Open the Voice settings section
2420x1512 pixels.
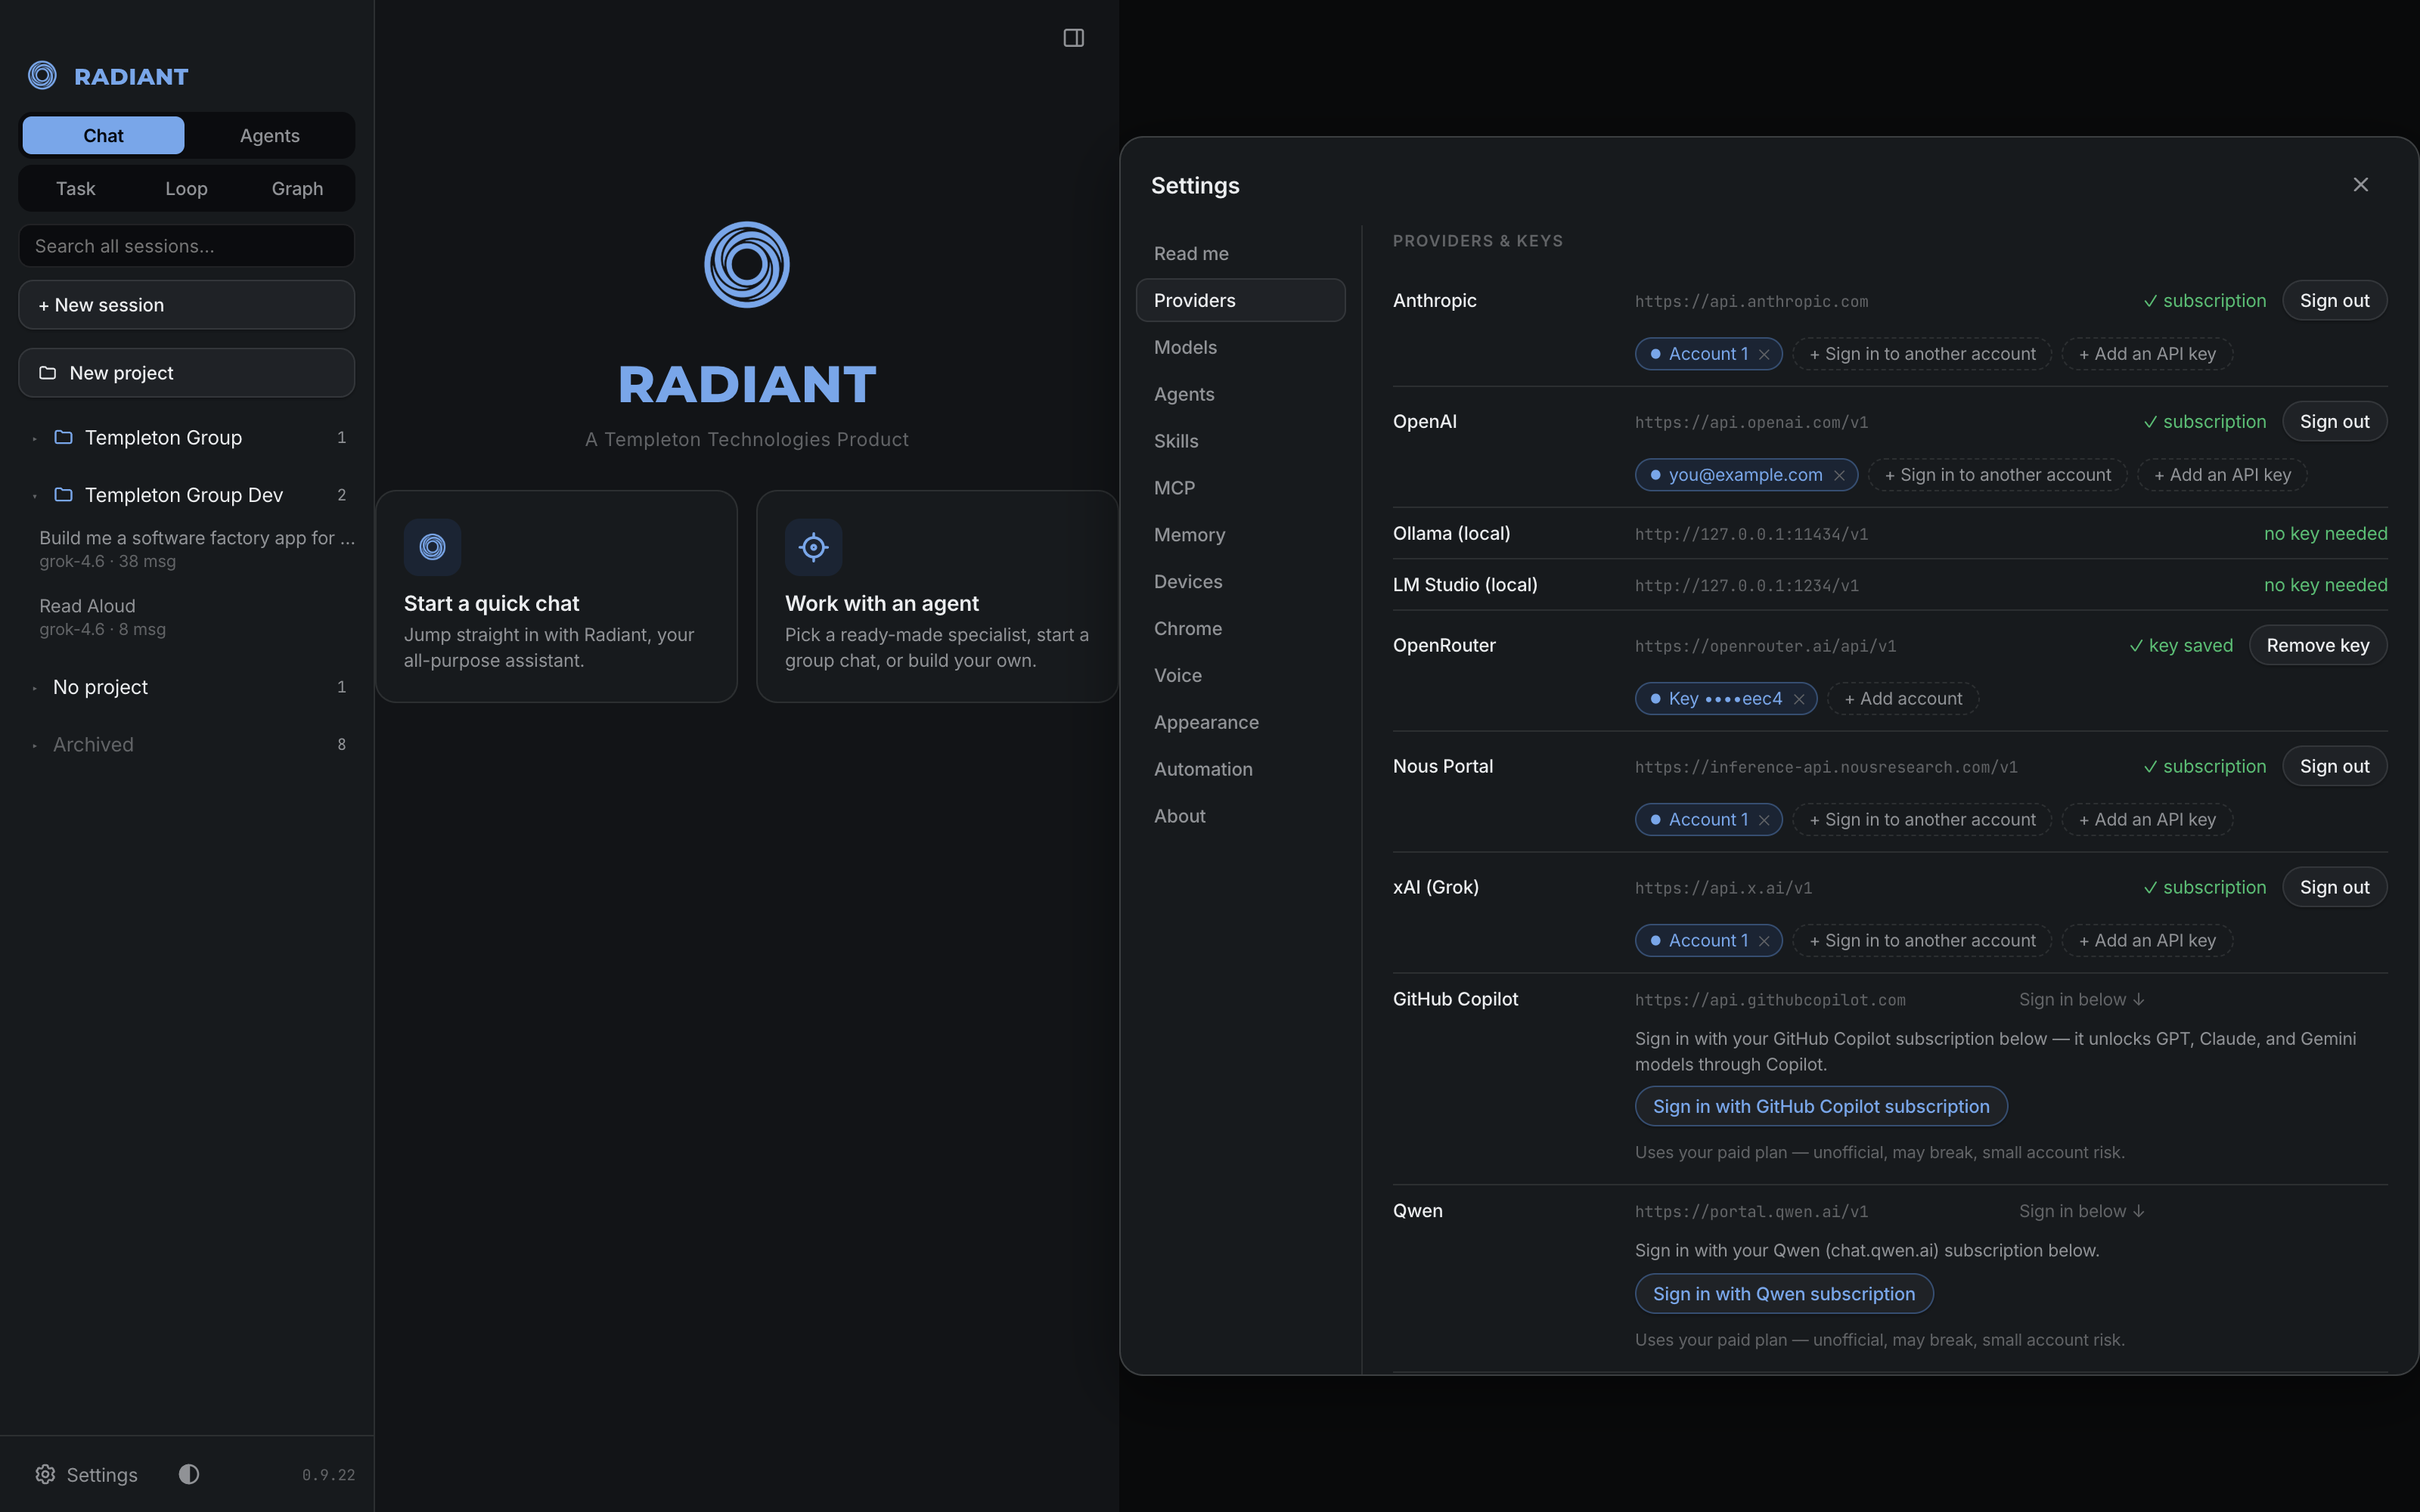1240,675
